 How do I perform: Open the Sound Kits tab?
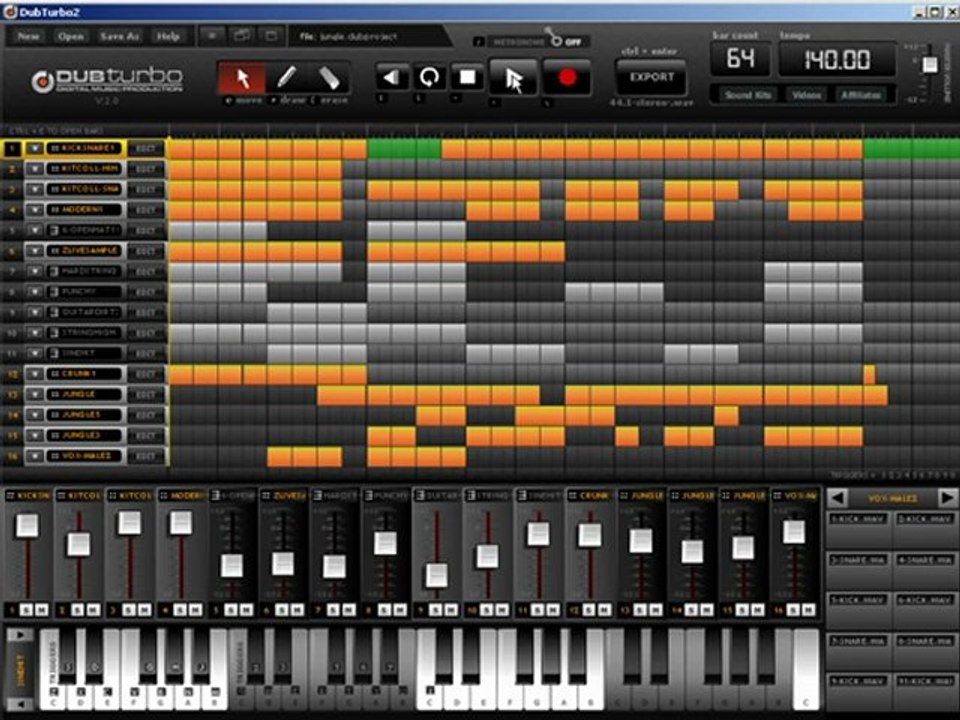click(747, 95)
